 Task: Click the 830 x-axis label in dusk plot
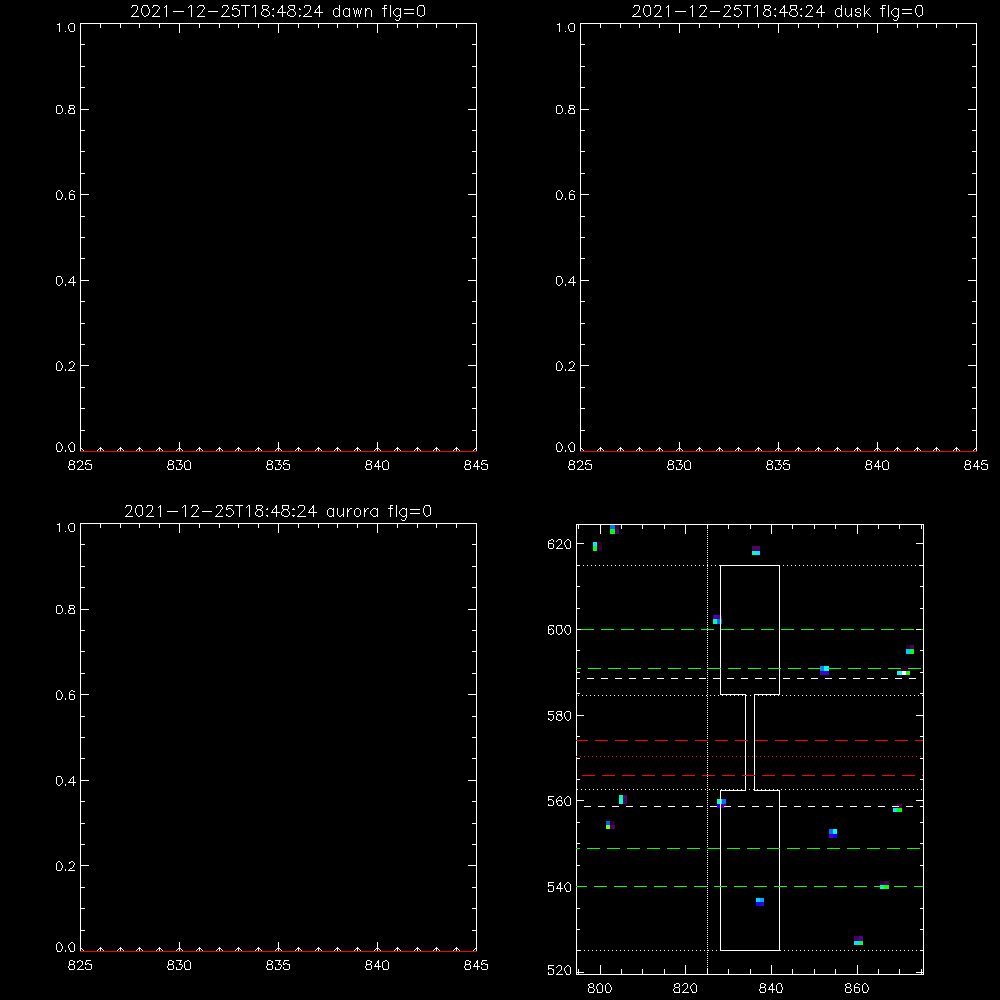[679, 465]
